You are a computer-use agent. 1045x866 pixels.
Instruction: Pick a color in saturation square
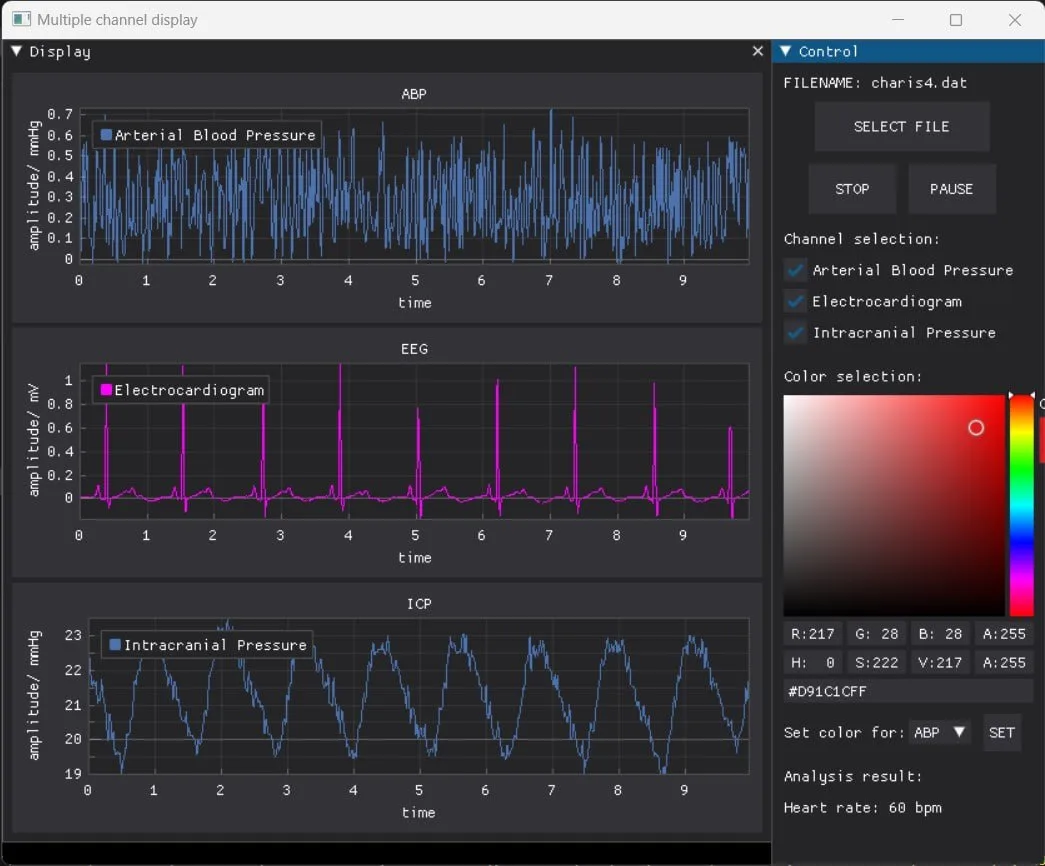click(894, 505)
